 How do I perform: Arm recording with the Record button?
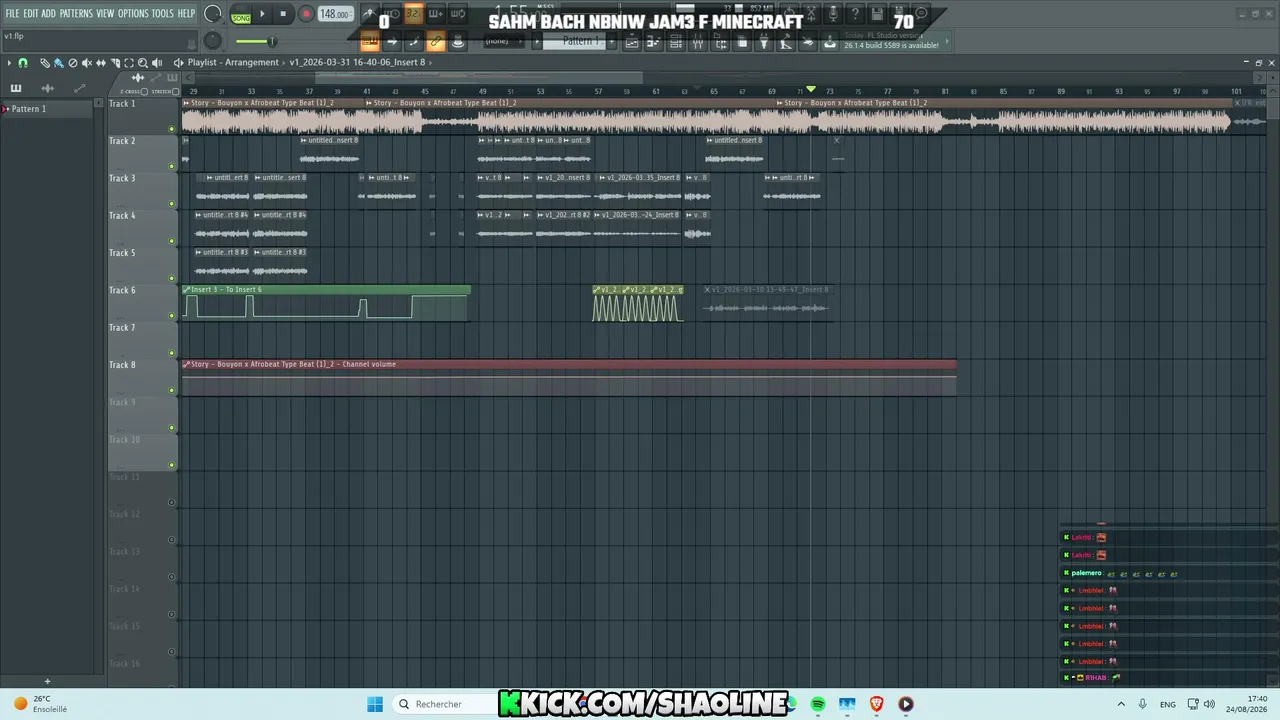(x=306, y=14)
